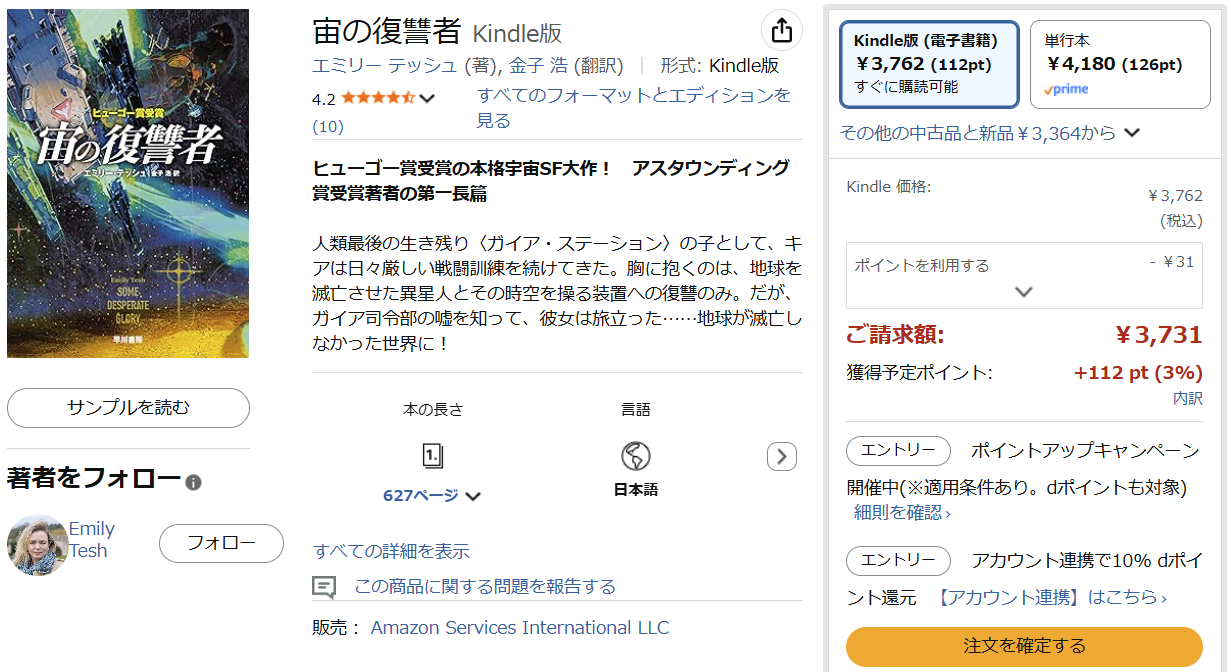1231x672 pixels.
Task: Click the 注文を確定する order button
Action: [1024, 646]
